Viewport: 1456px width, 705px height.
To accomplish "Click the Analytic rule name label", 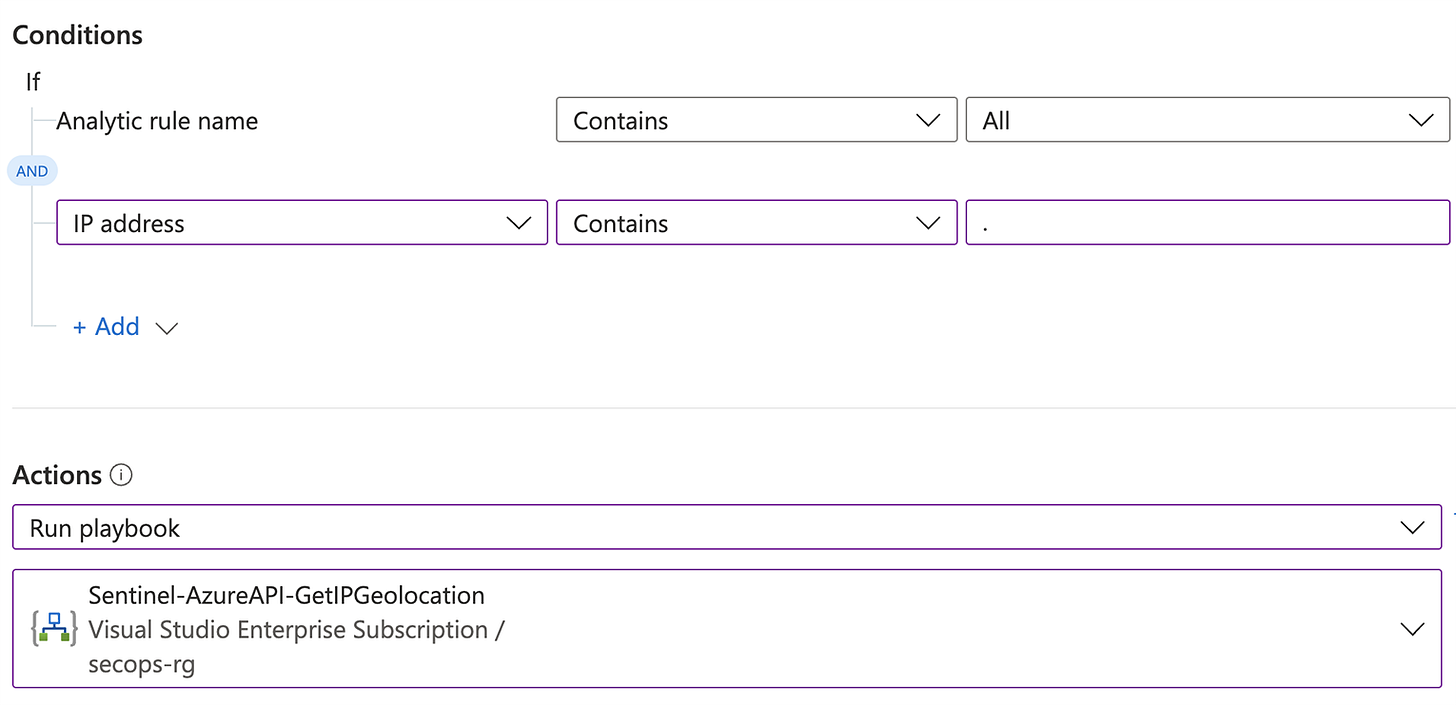I will pos(157,121).
